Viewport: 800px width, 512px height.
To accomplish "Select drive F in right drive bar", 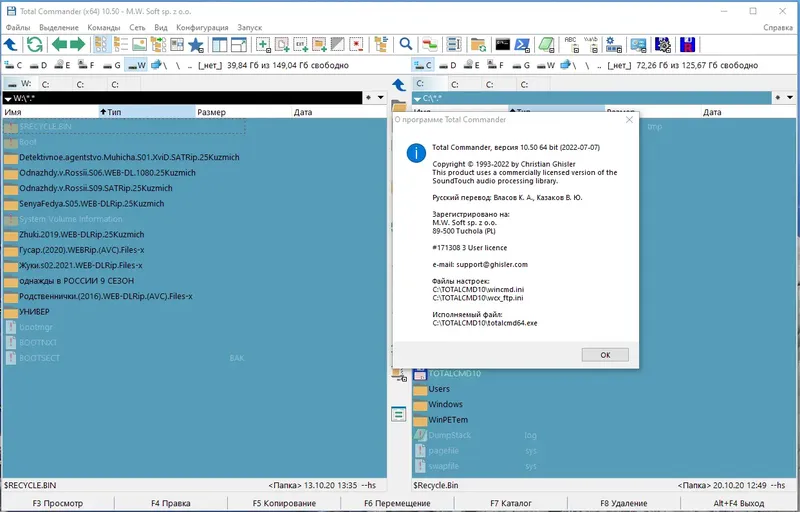I will [495, 65].
